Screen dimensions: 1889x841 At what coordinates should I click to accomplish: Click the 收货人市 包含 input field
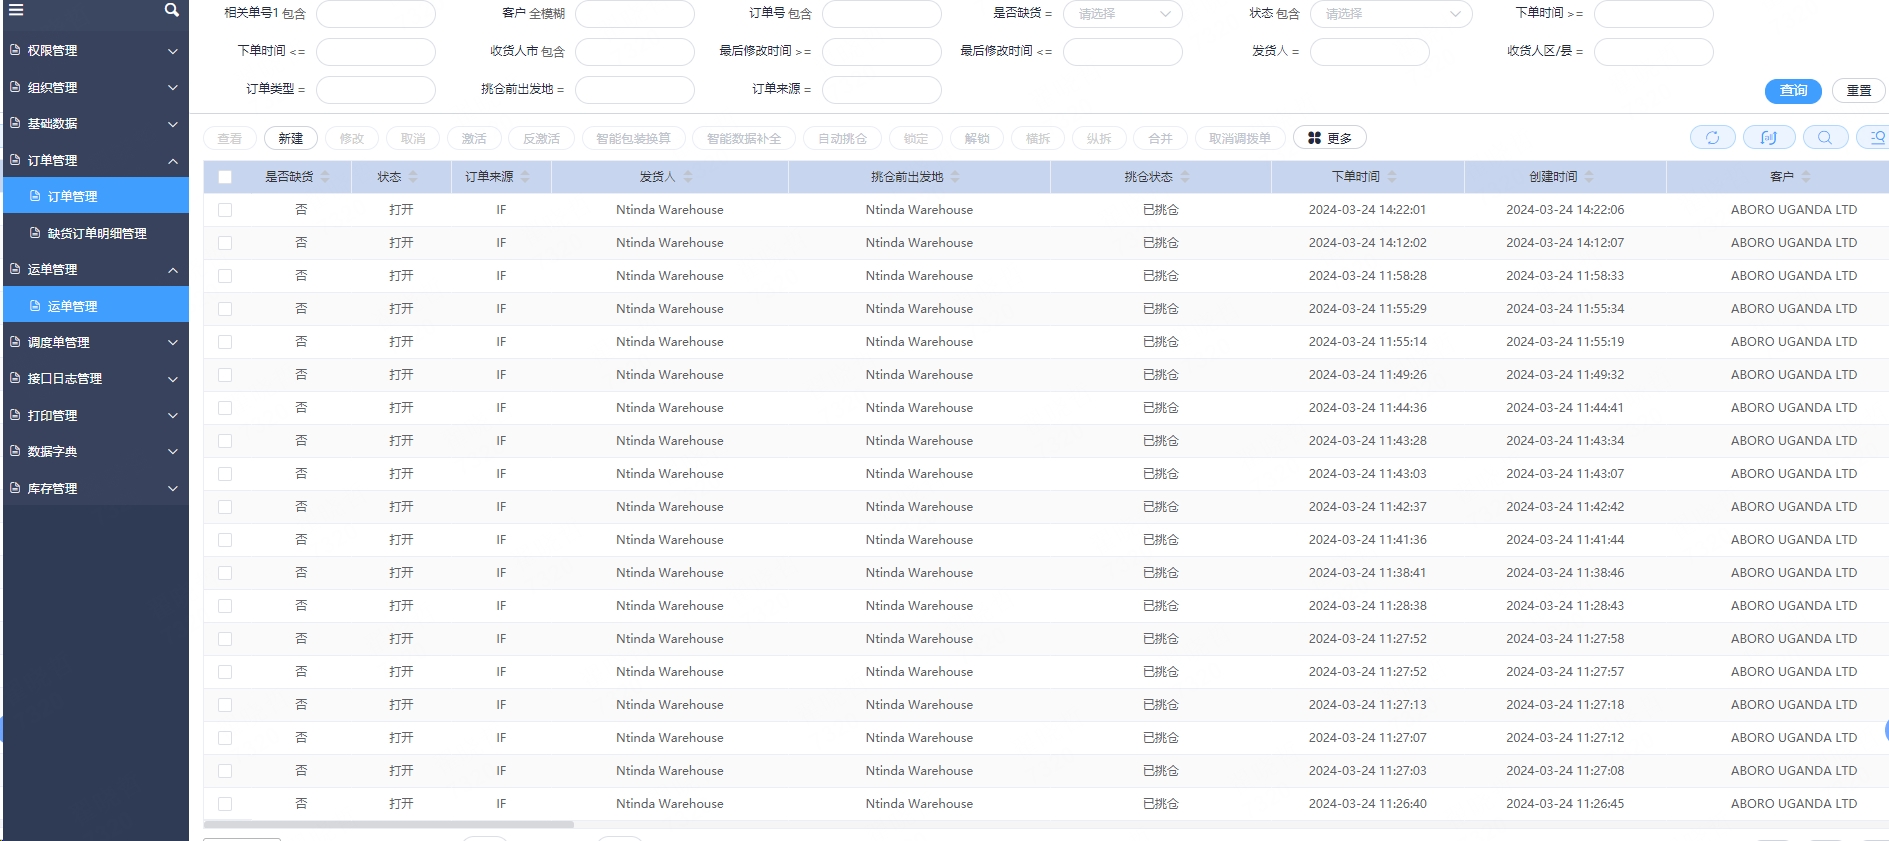point(634,52)
